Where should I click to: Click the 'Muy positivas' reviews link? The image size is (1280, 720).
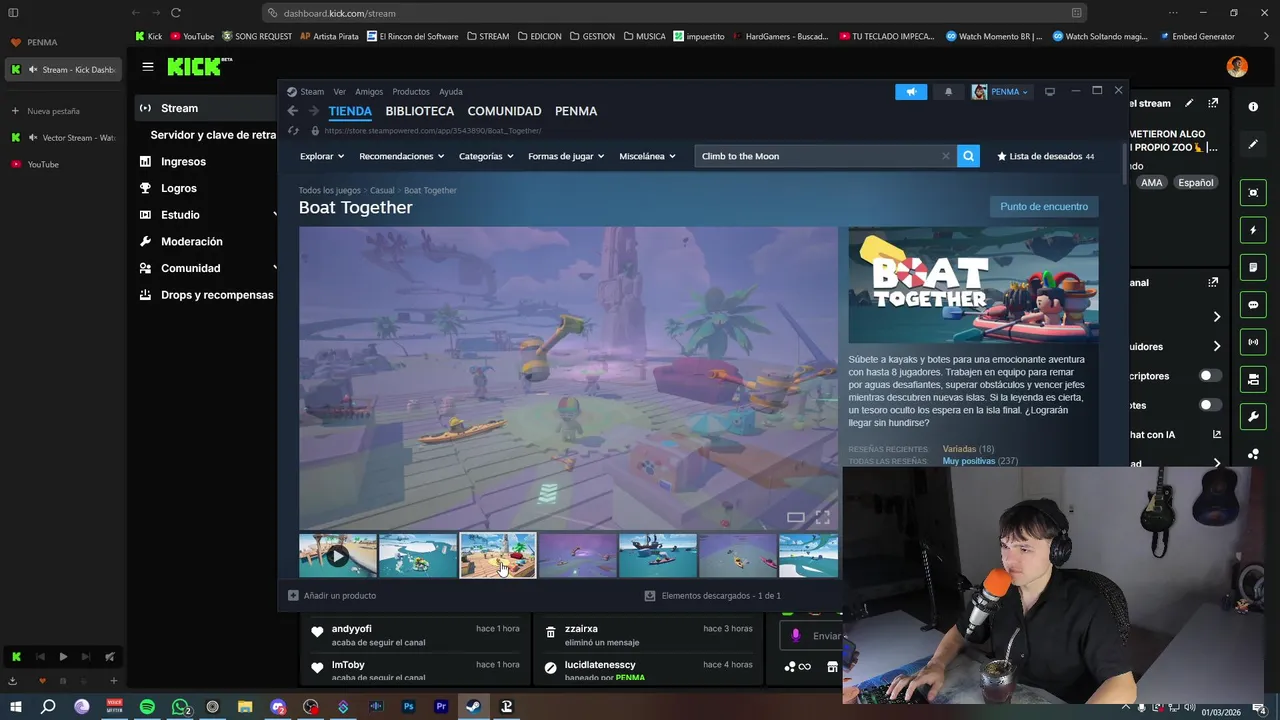point(968,461)
